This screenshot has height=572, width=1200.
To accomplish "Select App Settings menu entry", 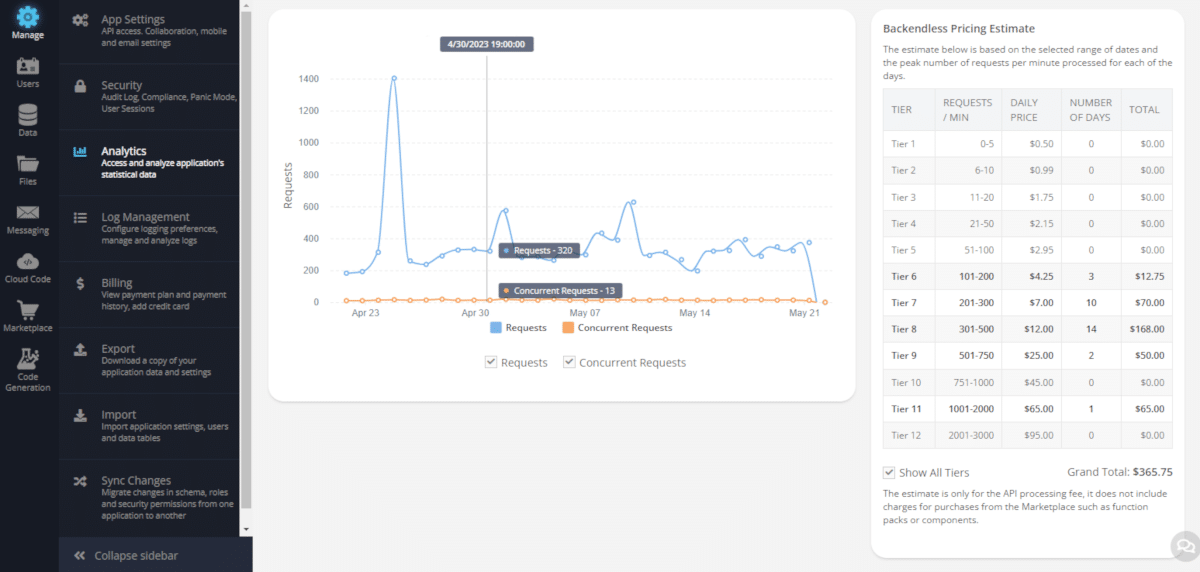I will 149,31.
